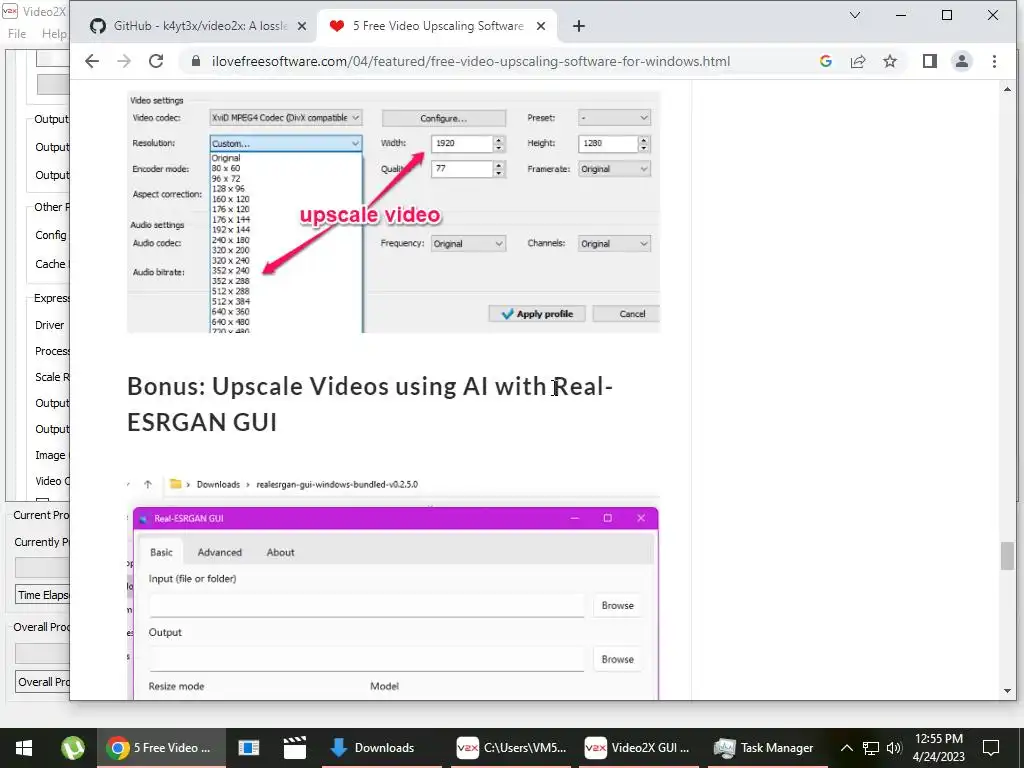This screenshot has width=1024, height=768.
Task: Click Currently Processing label in Video2X
Action: point(41,542)
